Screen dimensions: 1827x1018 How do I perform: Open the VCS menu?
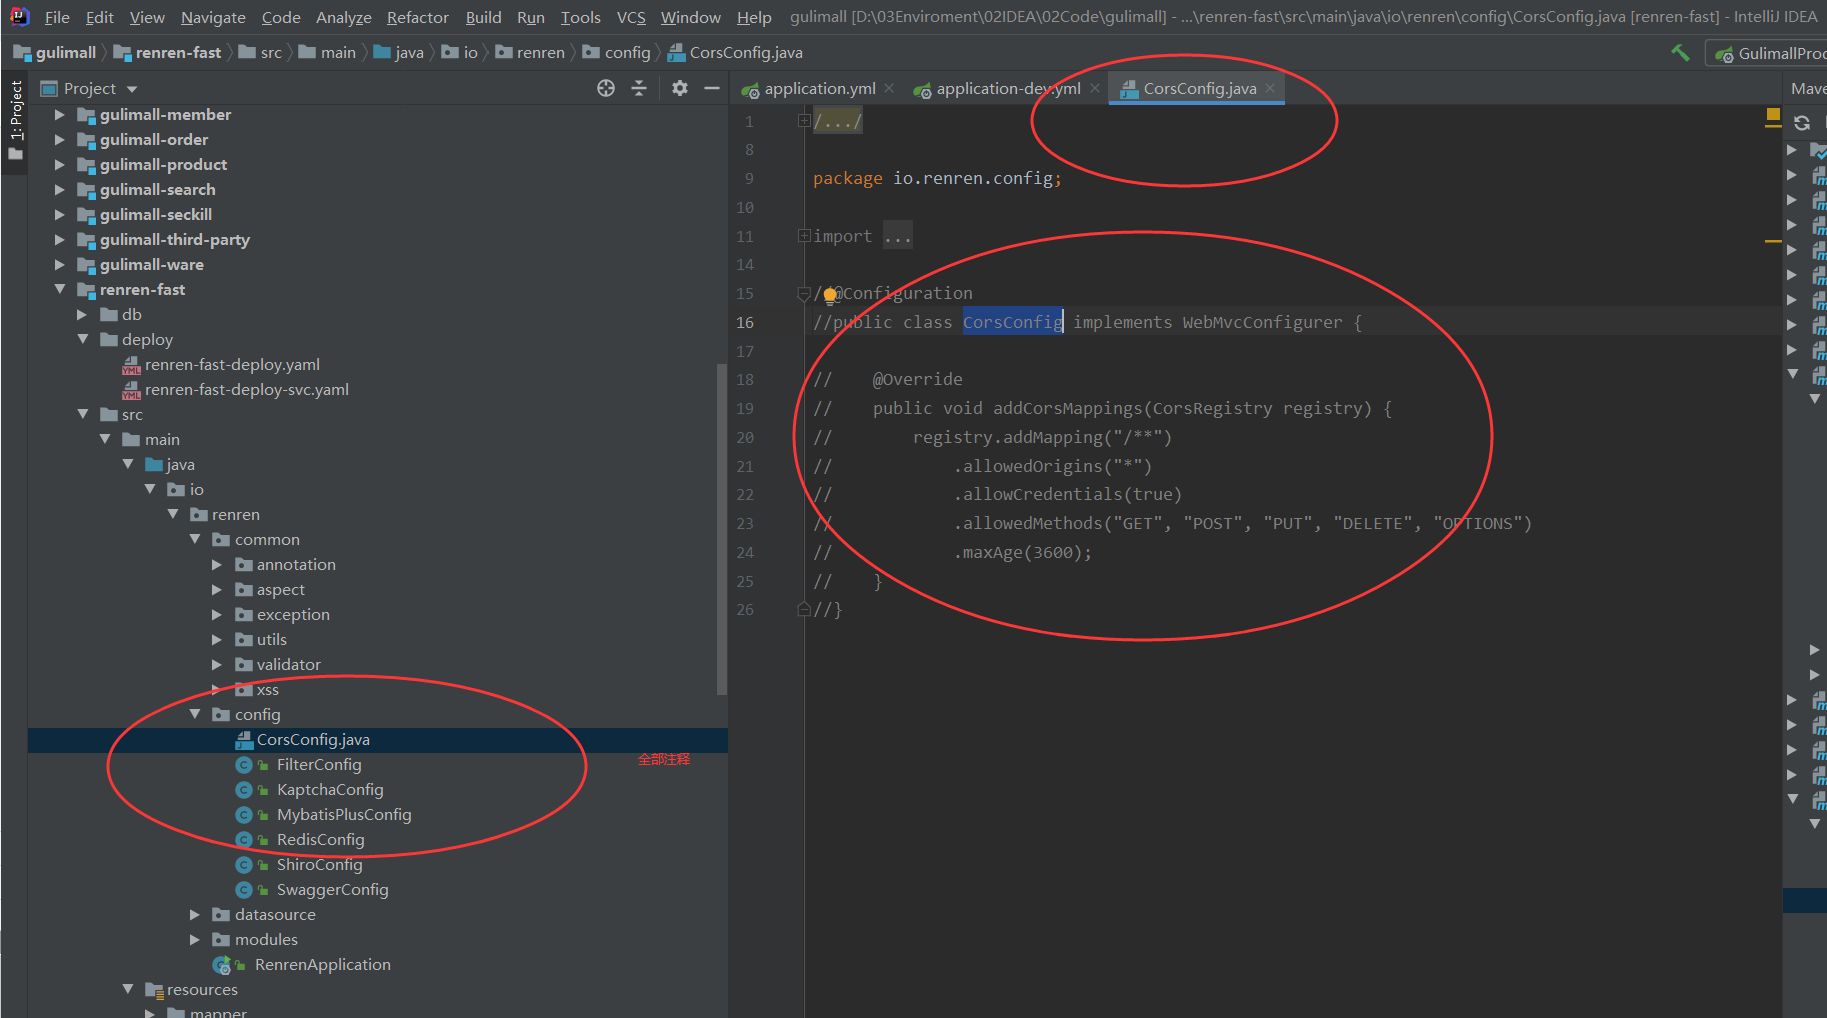(x=631, y=17)
